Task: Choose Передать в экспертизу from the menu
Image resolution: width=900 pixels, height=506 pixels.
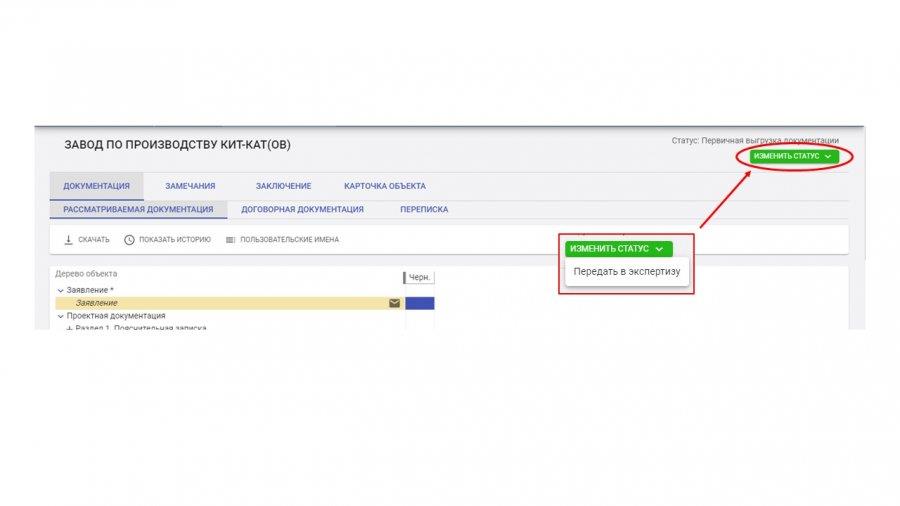Action: click(627, 271)
